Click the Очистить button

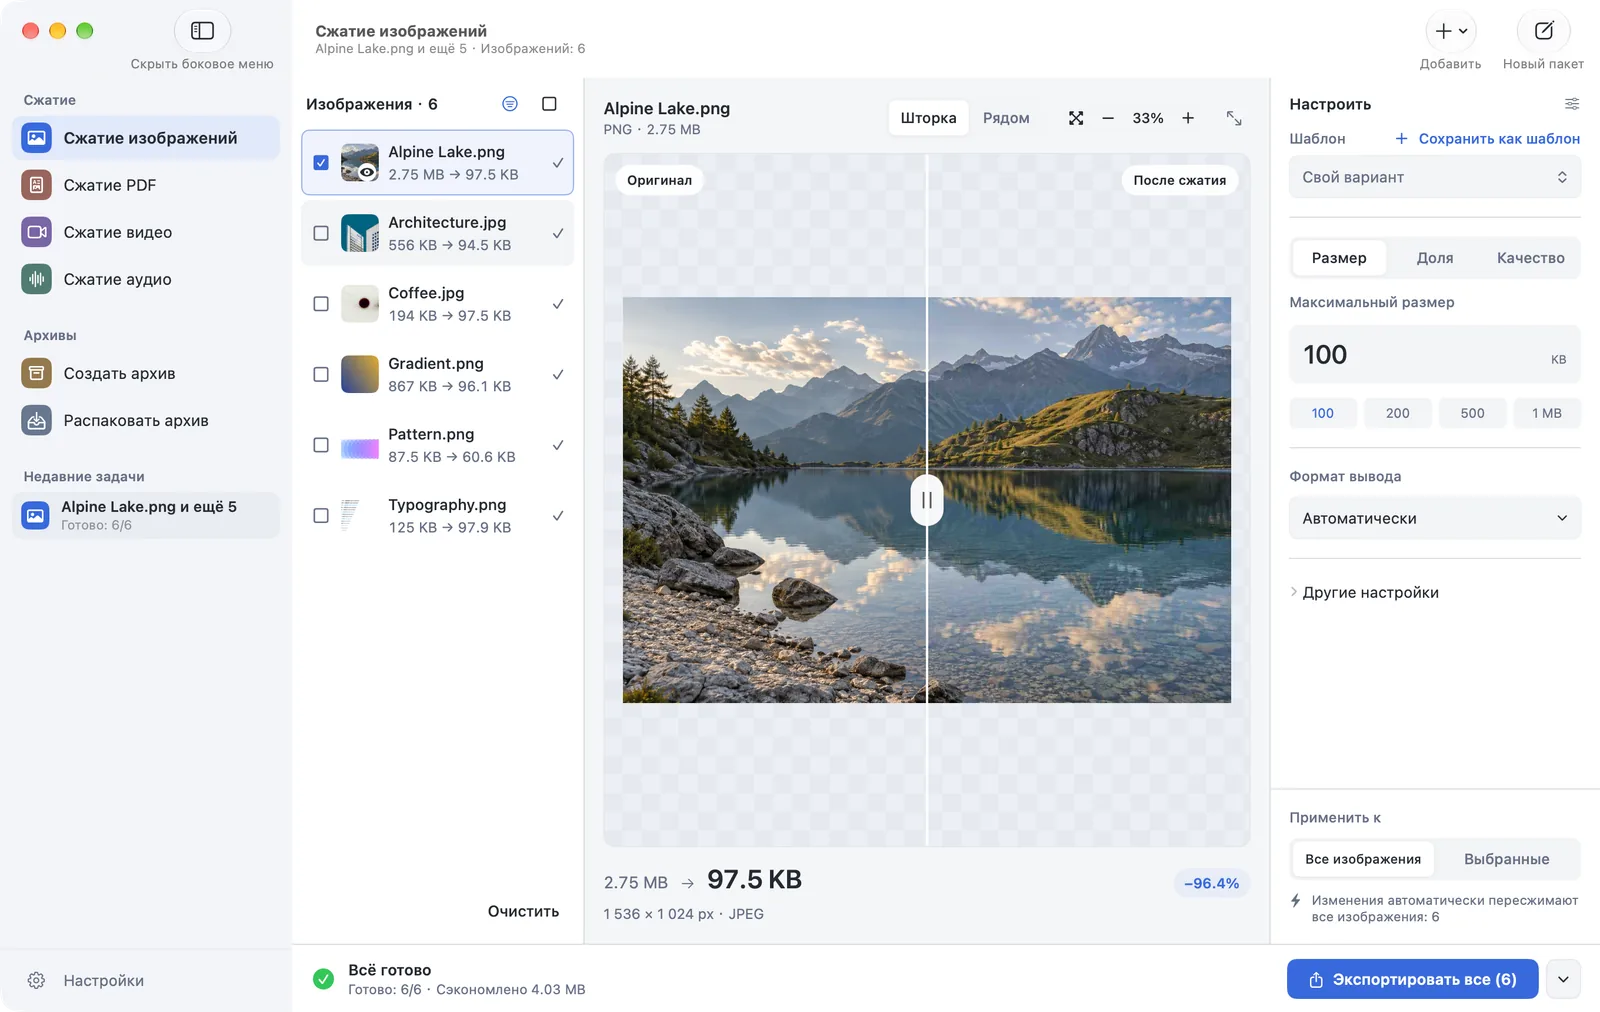pyautogui.click(x=523, y=911)
